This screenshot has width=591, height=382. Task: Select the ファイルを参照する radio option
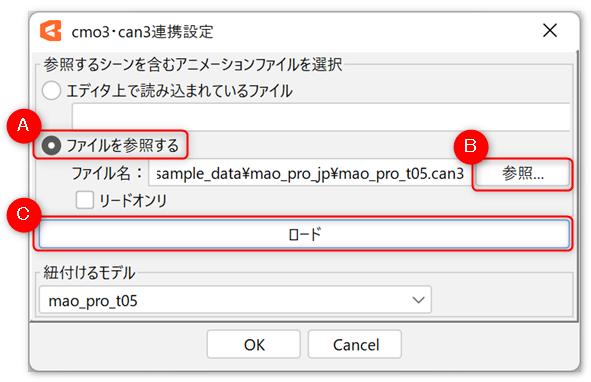pos(51,146)
